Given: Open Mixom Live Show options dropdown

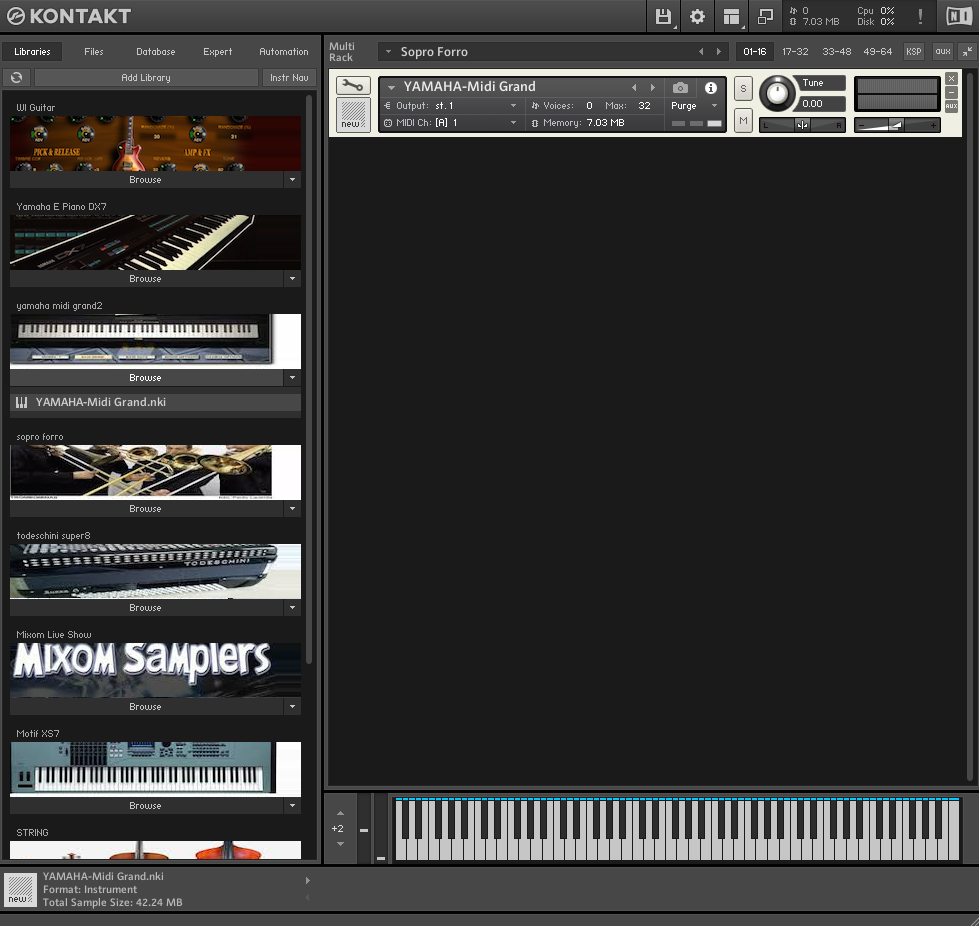Looking at the screenshot, I should pos(292,707).
